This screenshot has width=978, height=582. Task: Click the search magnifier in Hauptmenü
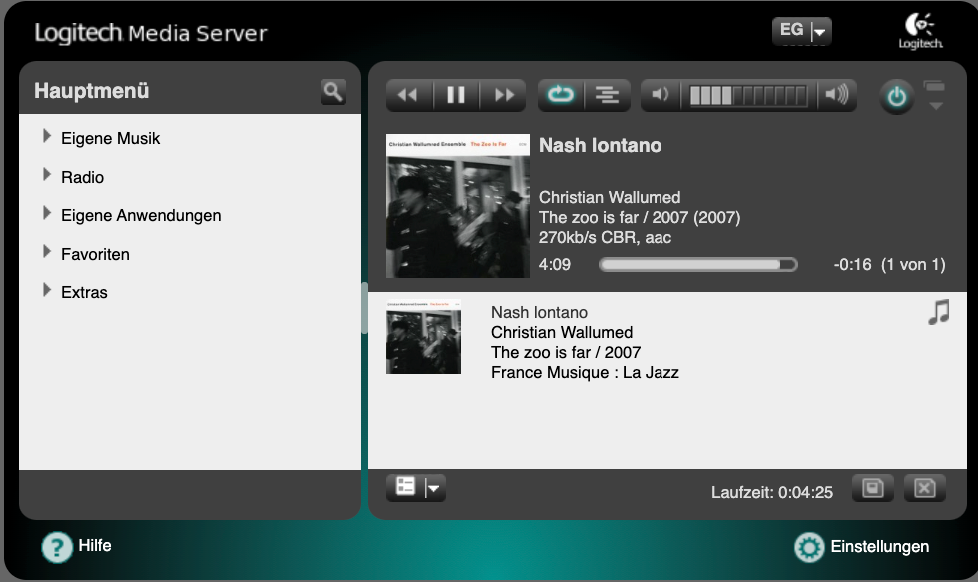[333, 92]
